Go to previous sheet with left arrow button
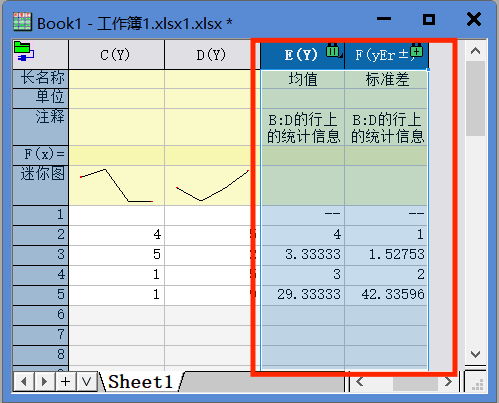This screenshot has width=499, height=403. click(24, 381)
